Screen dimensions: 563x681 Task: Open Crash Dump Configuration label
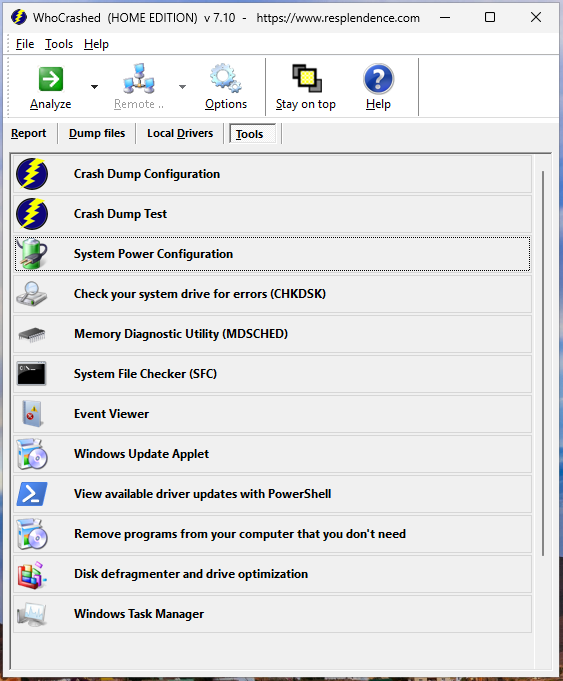tap(147, 174)
